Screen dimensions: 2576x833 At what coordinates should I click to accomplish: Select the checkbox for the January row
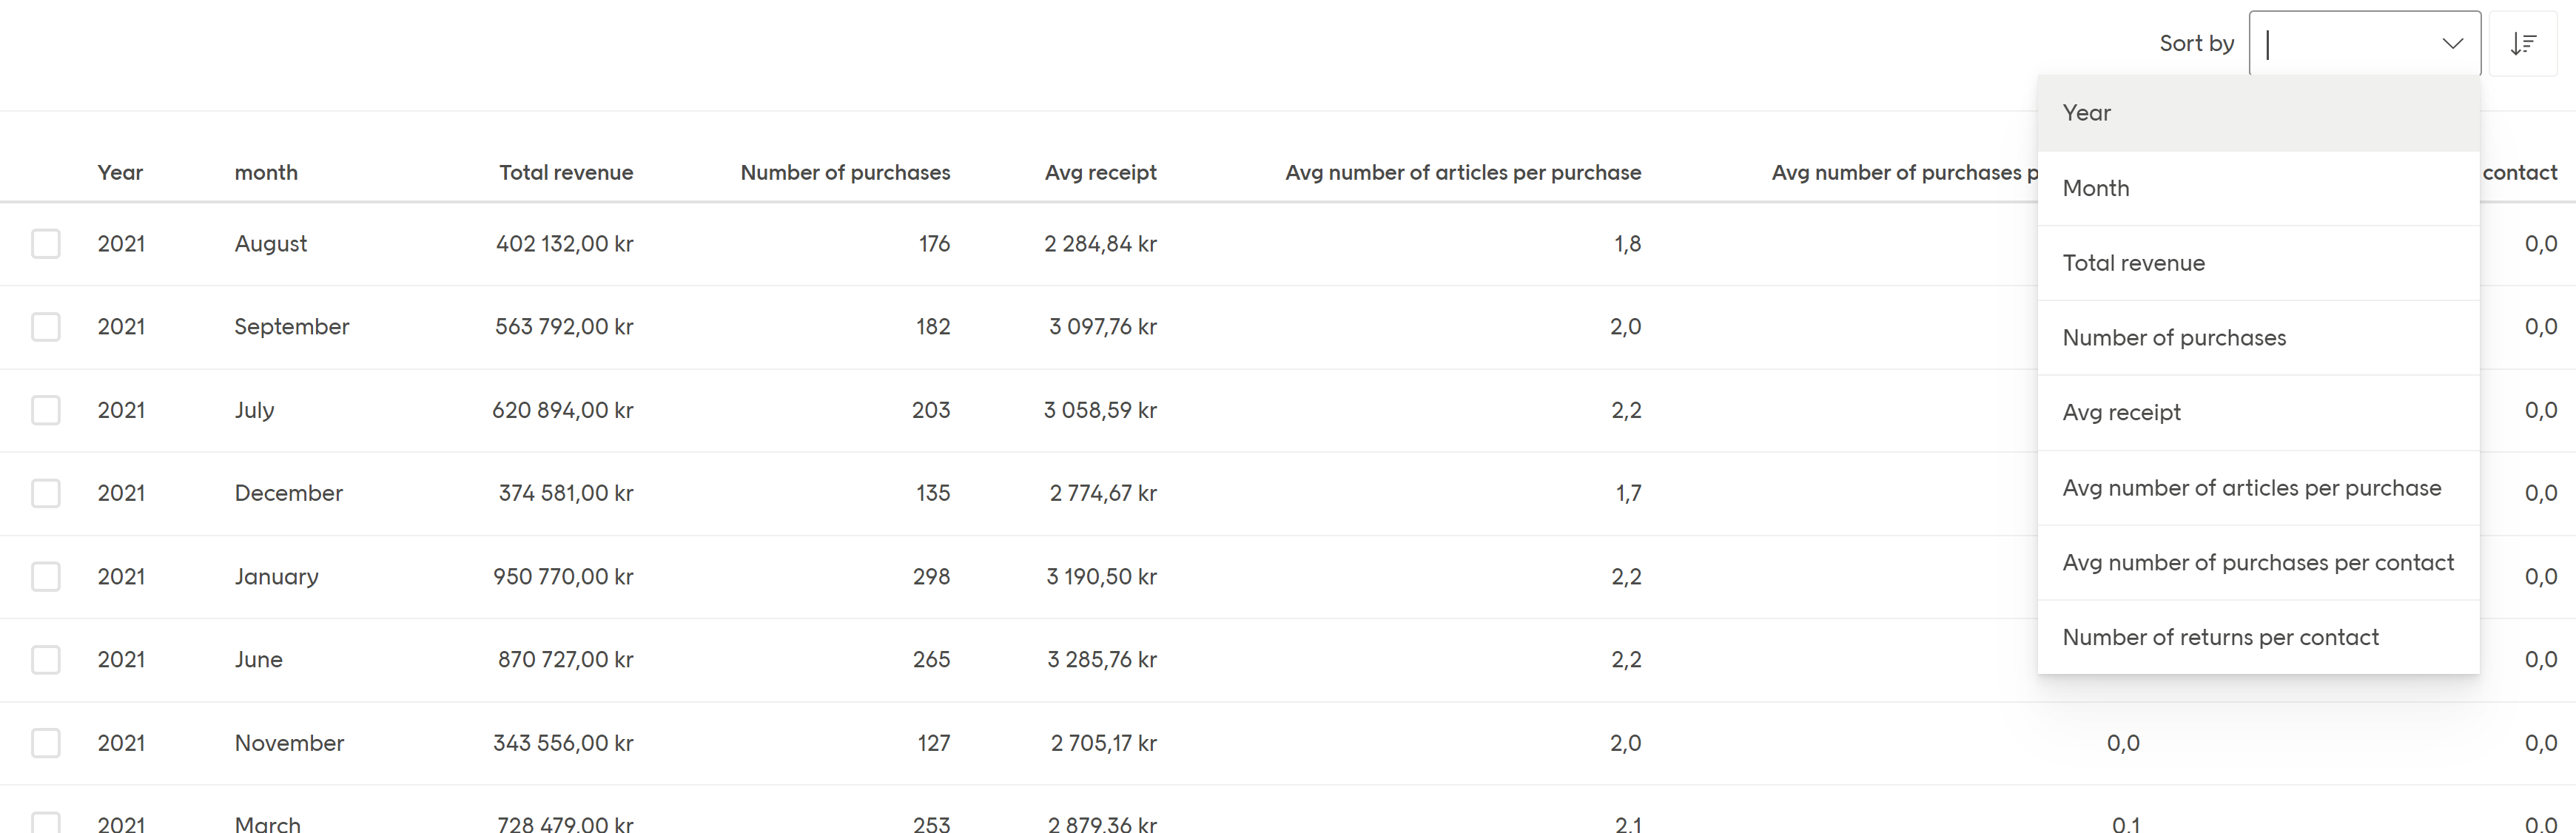pos(45,576)
